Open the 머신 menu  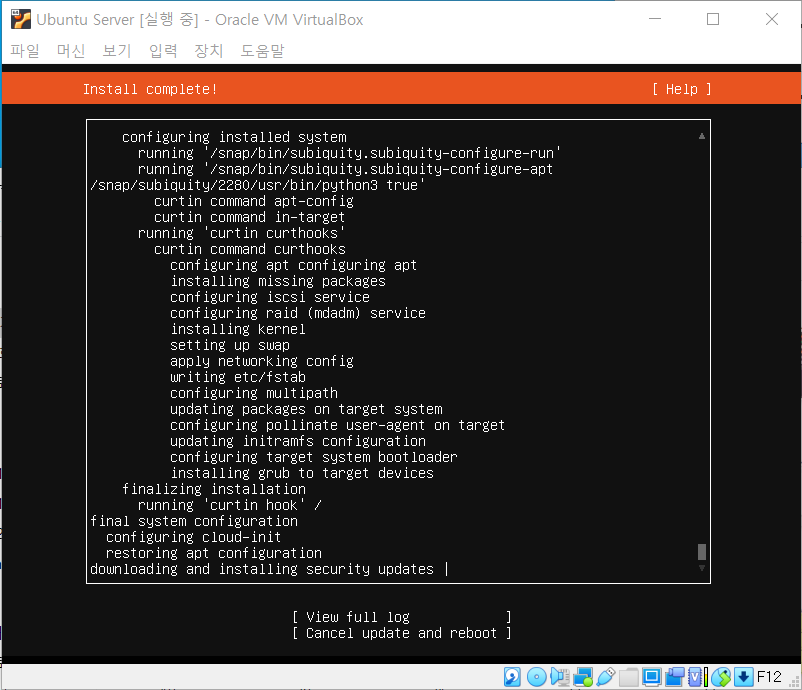tap(71, 51)
